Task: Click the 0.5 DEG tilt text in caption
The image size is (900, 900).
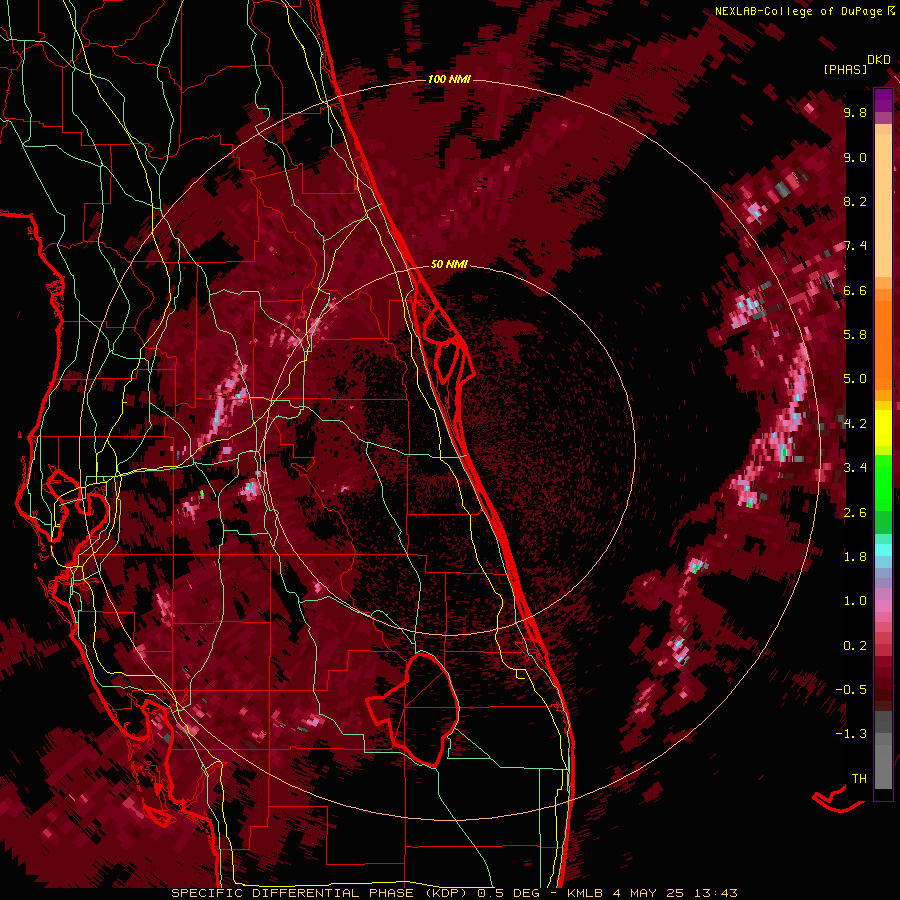Action: pos(509,893)
